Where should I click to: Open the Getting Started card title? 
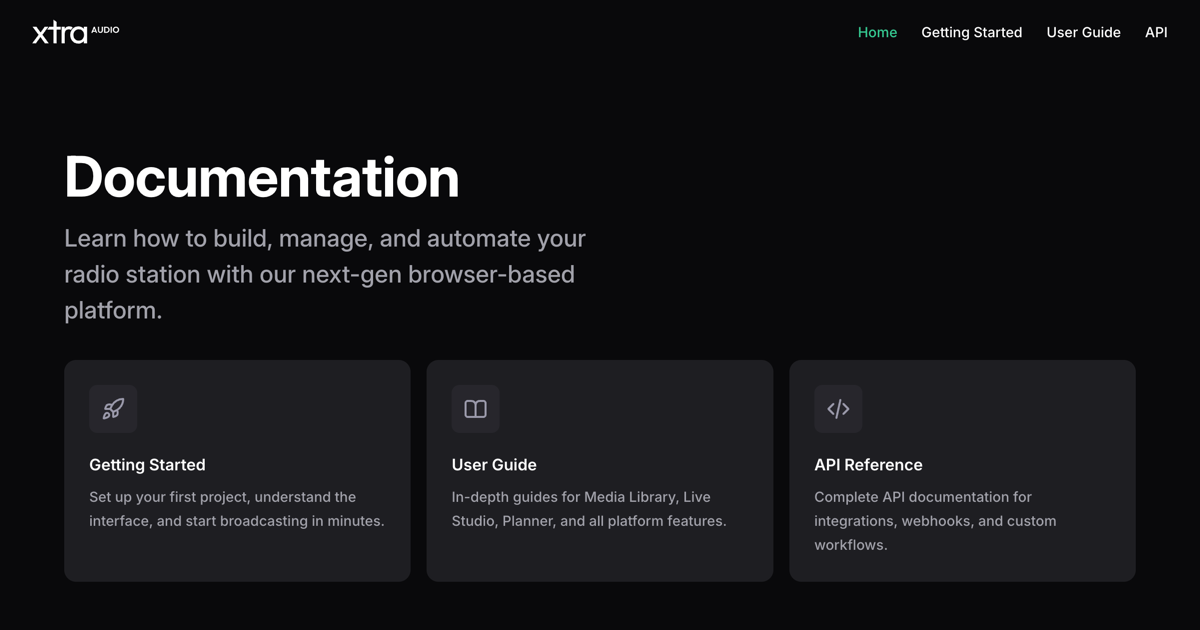click(147, 465)
